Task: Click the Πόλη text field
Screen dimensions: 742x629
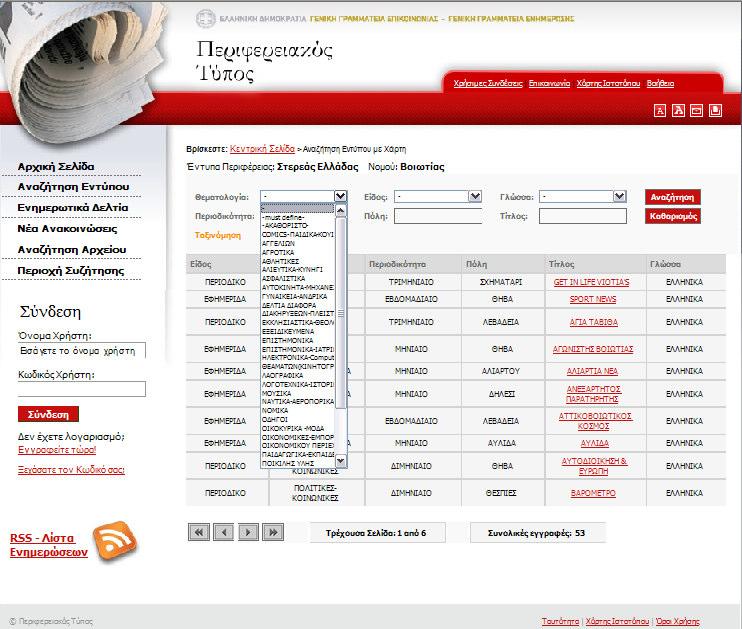Action: click(x=438, y=216)
